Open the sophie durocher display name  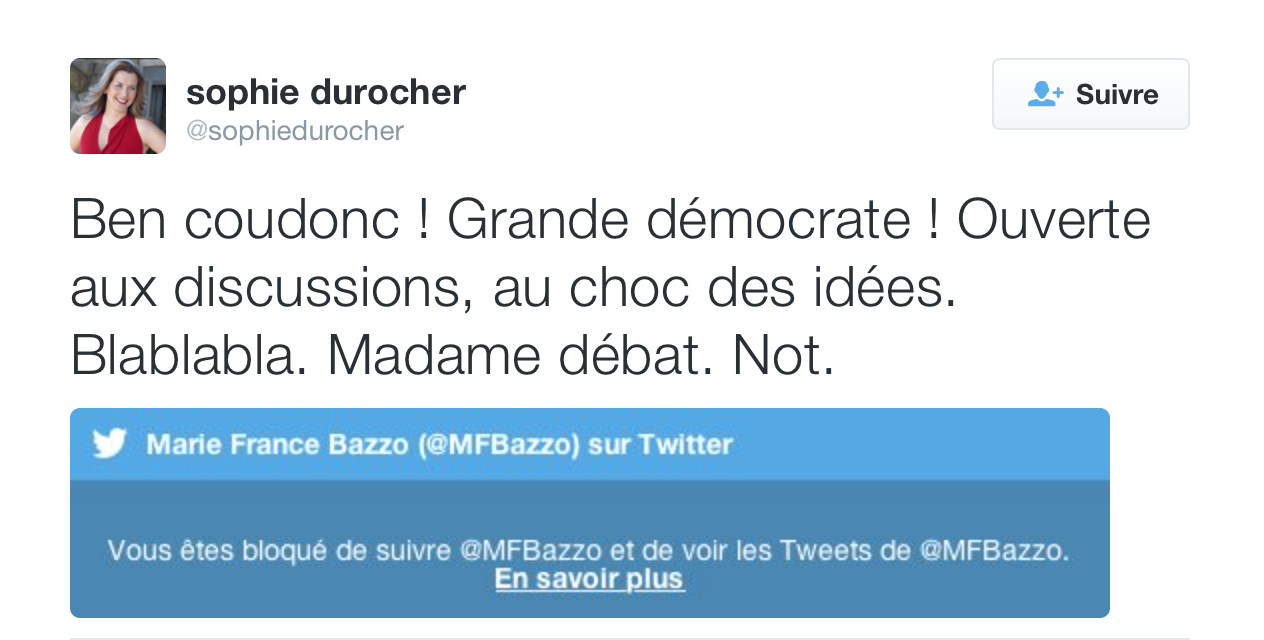click(x=326, y=92)
